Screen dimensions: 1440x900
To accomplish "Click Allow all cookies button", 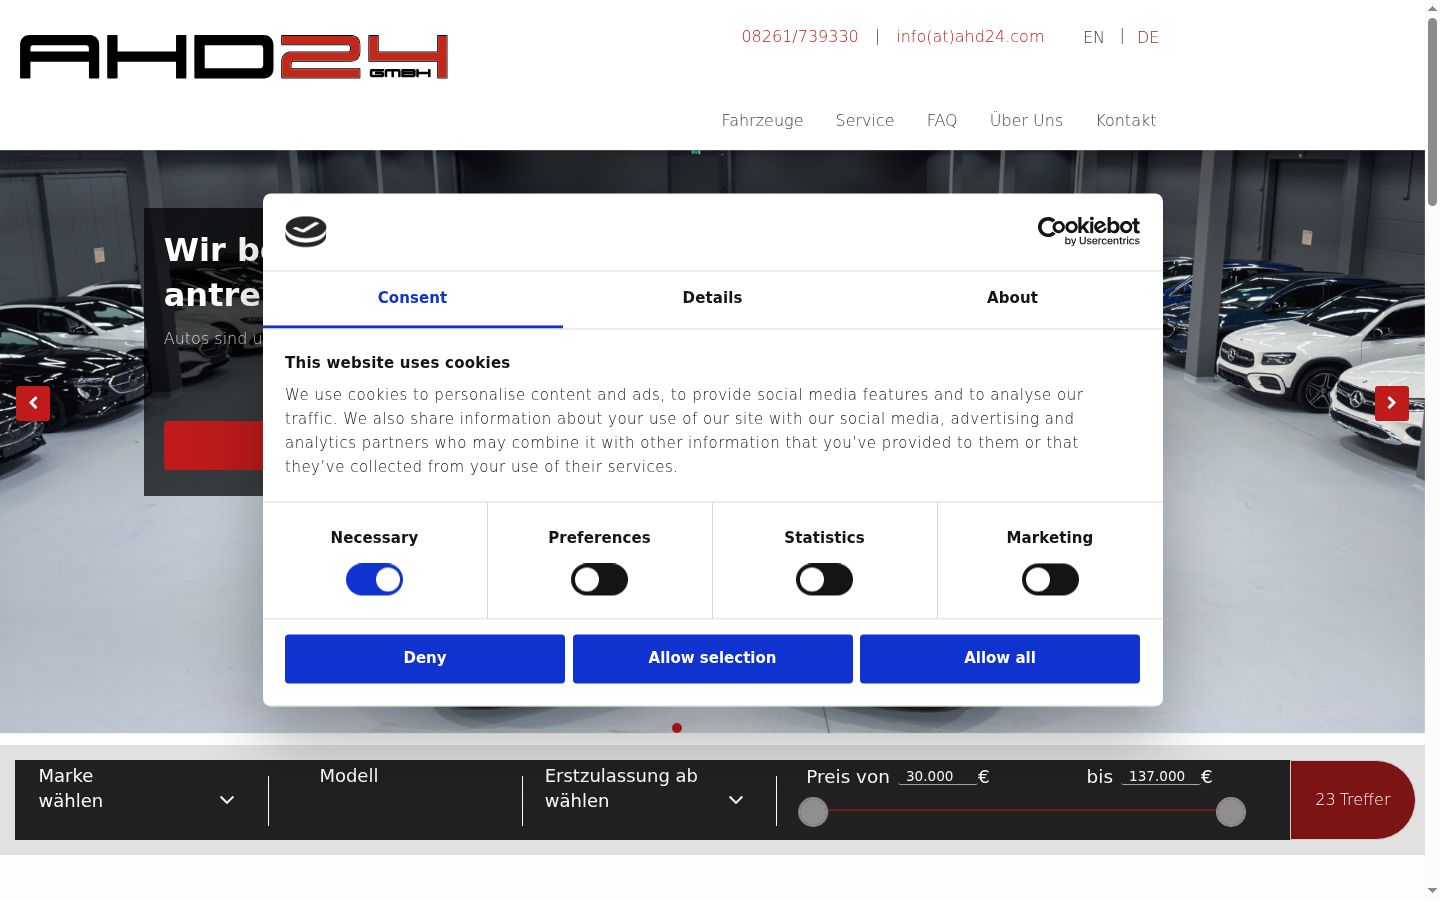I will 1000,658.
